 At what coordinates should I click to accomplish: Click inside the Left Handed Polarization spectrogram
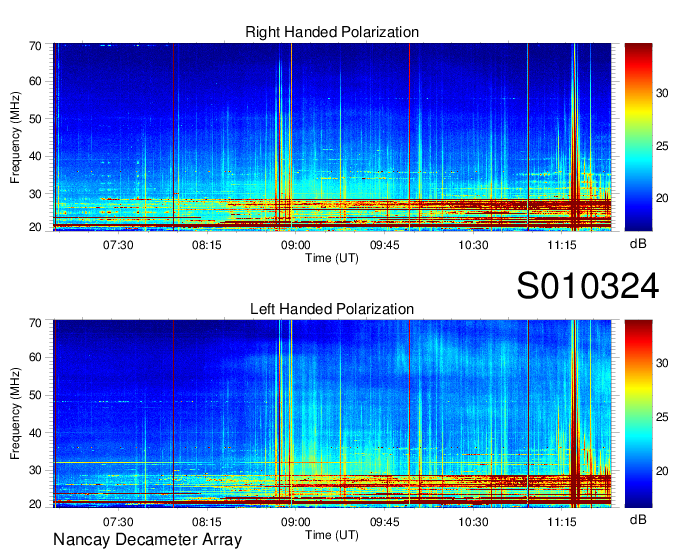[x=332, y=414]
